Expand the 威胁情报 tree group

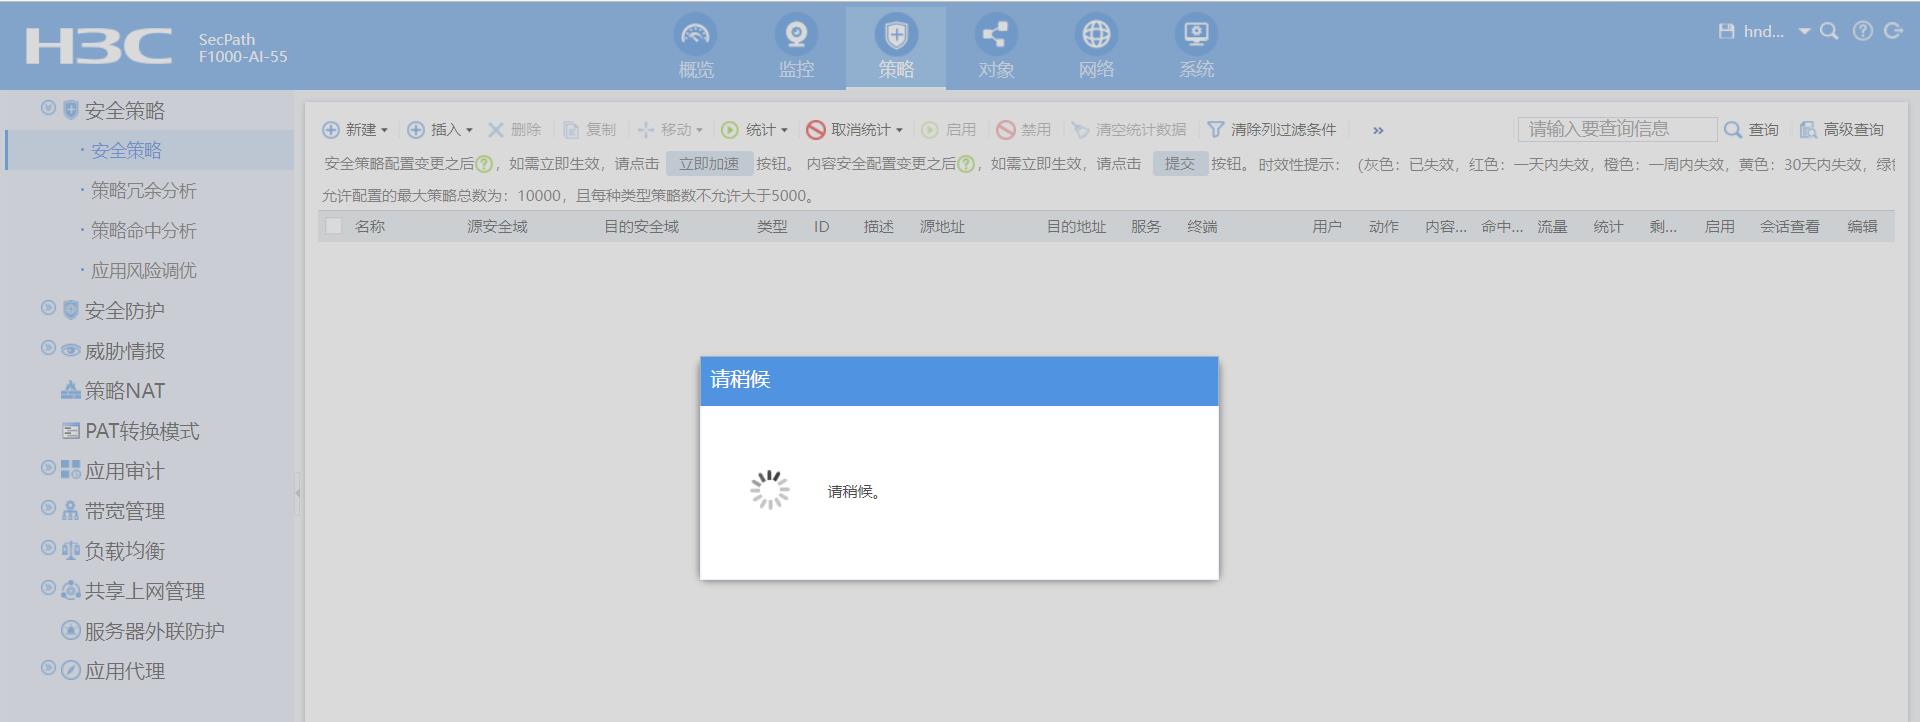coord(48,348)
